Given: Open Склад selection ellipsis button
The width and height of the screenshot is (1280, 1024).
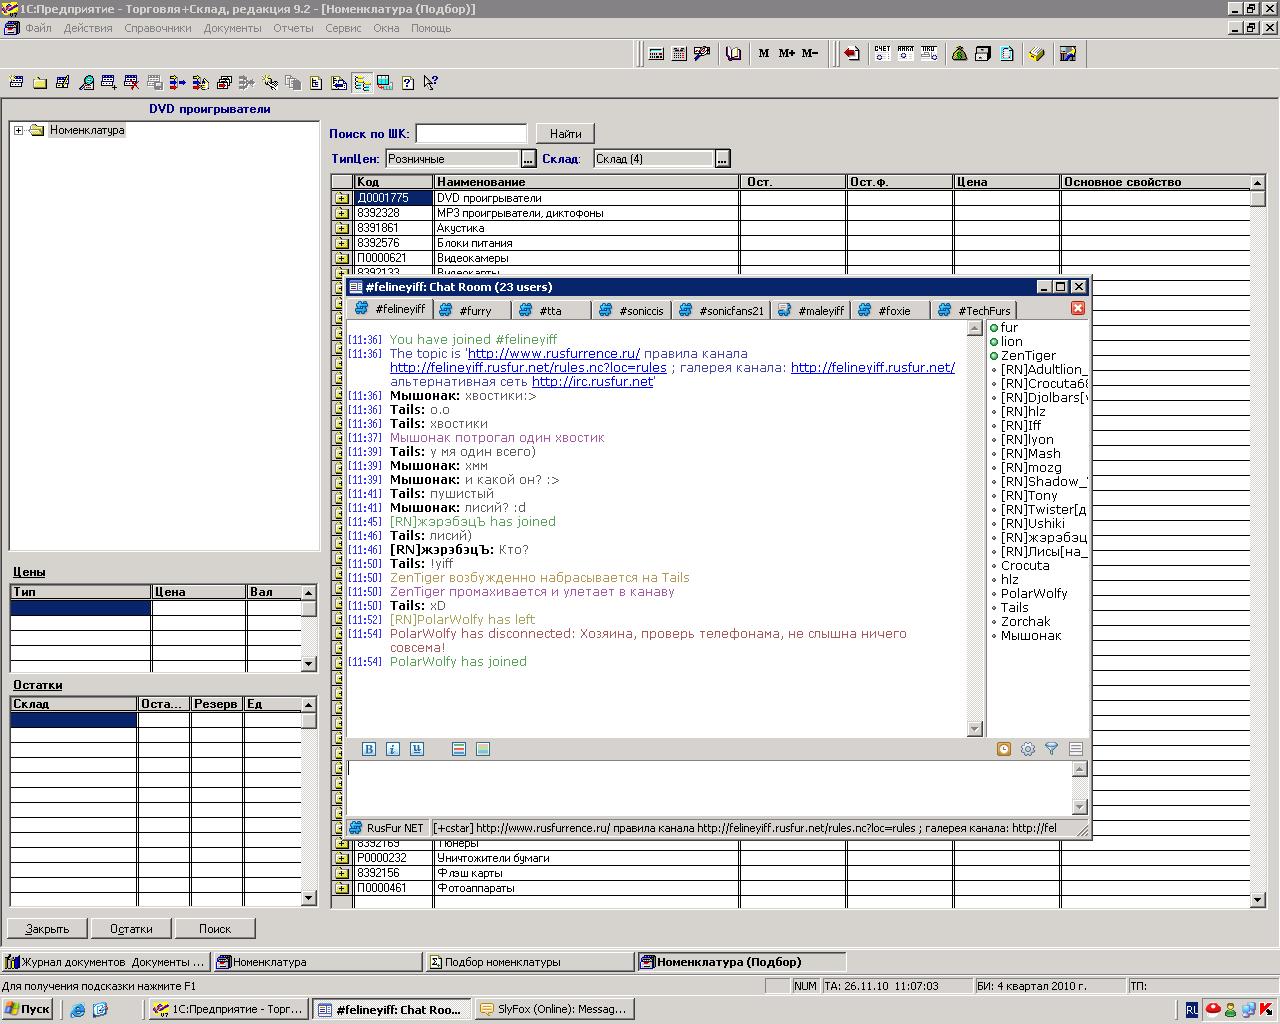Looking at the screenshot, I should (x=722, y=159).
